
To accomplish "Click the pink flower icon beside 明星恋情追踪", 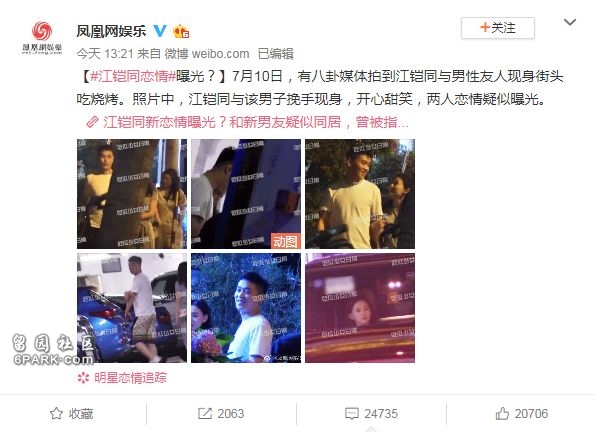I will click(83, 378).
